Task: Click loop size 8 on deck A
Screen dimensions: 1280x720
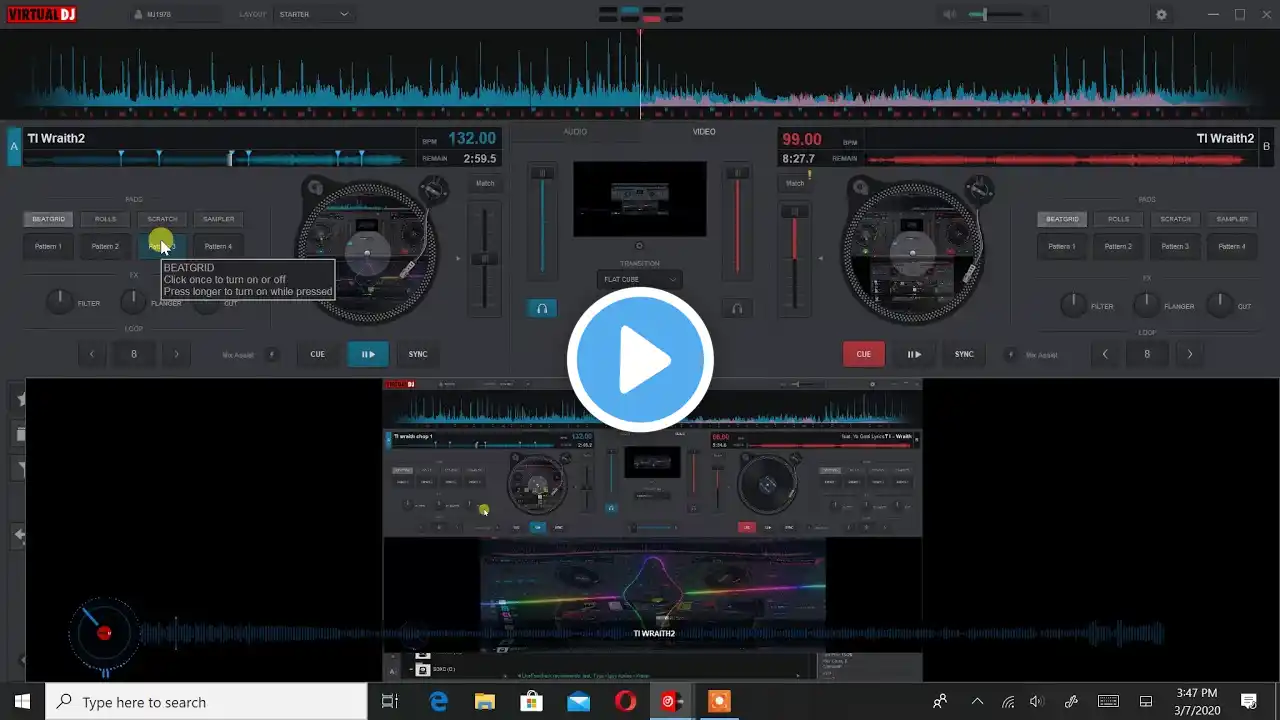Action: (x=134, y=354)
